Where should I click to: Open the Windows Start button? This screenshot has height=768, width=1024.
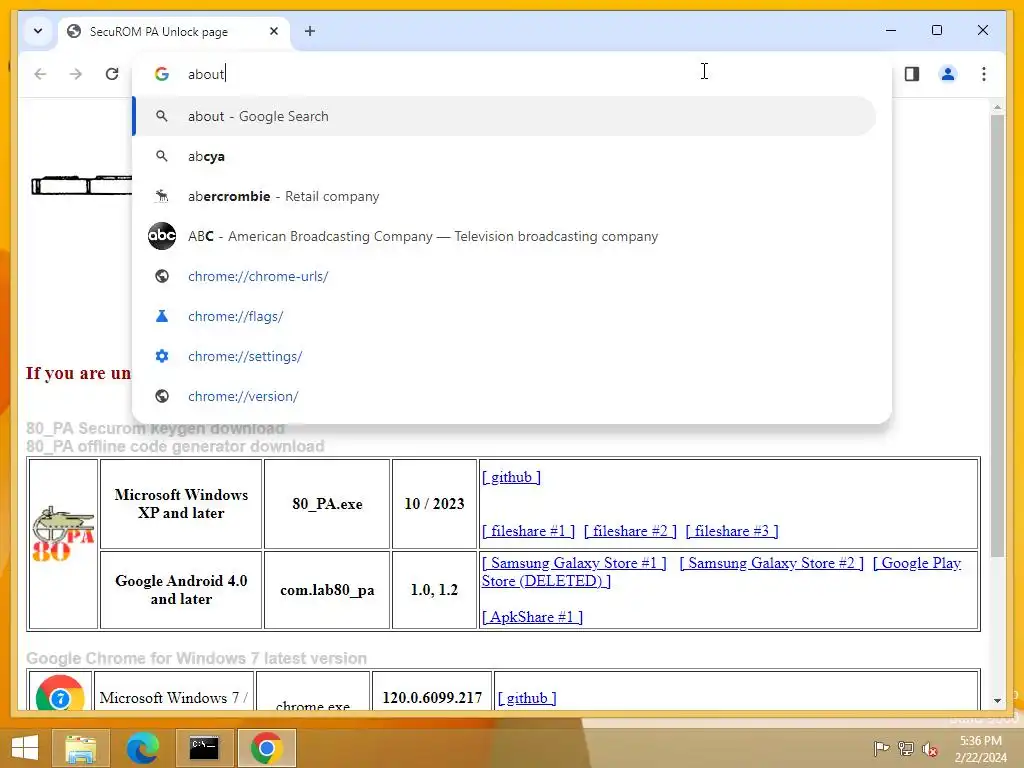[25, 748]
